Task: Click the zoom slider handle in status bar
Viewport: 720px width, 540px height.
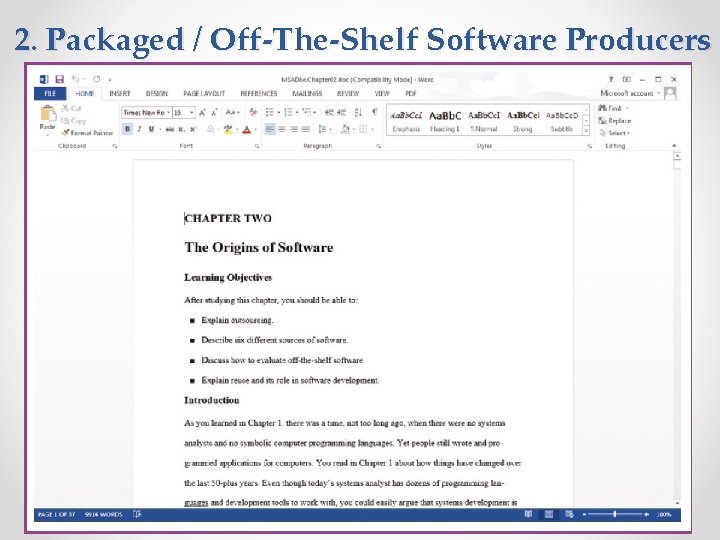Action: click(x=614, y=514)
